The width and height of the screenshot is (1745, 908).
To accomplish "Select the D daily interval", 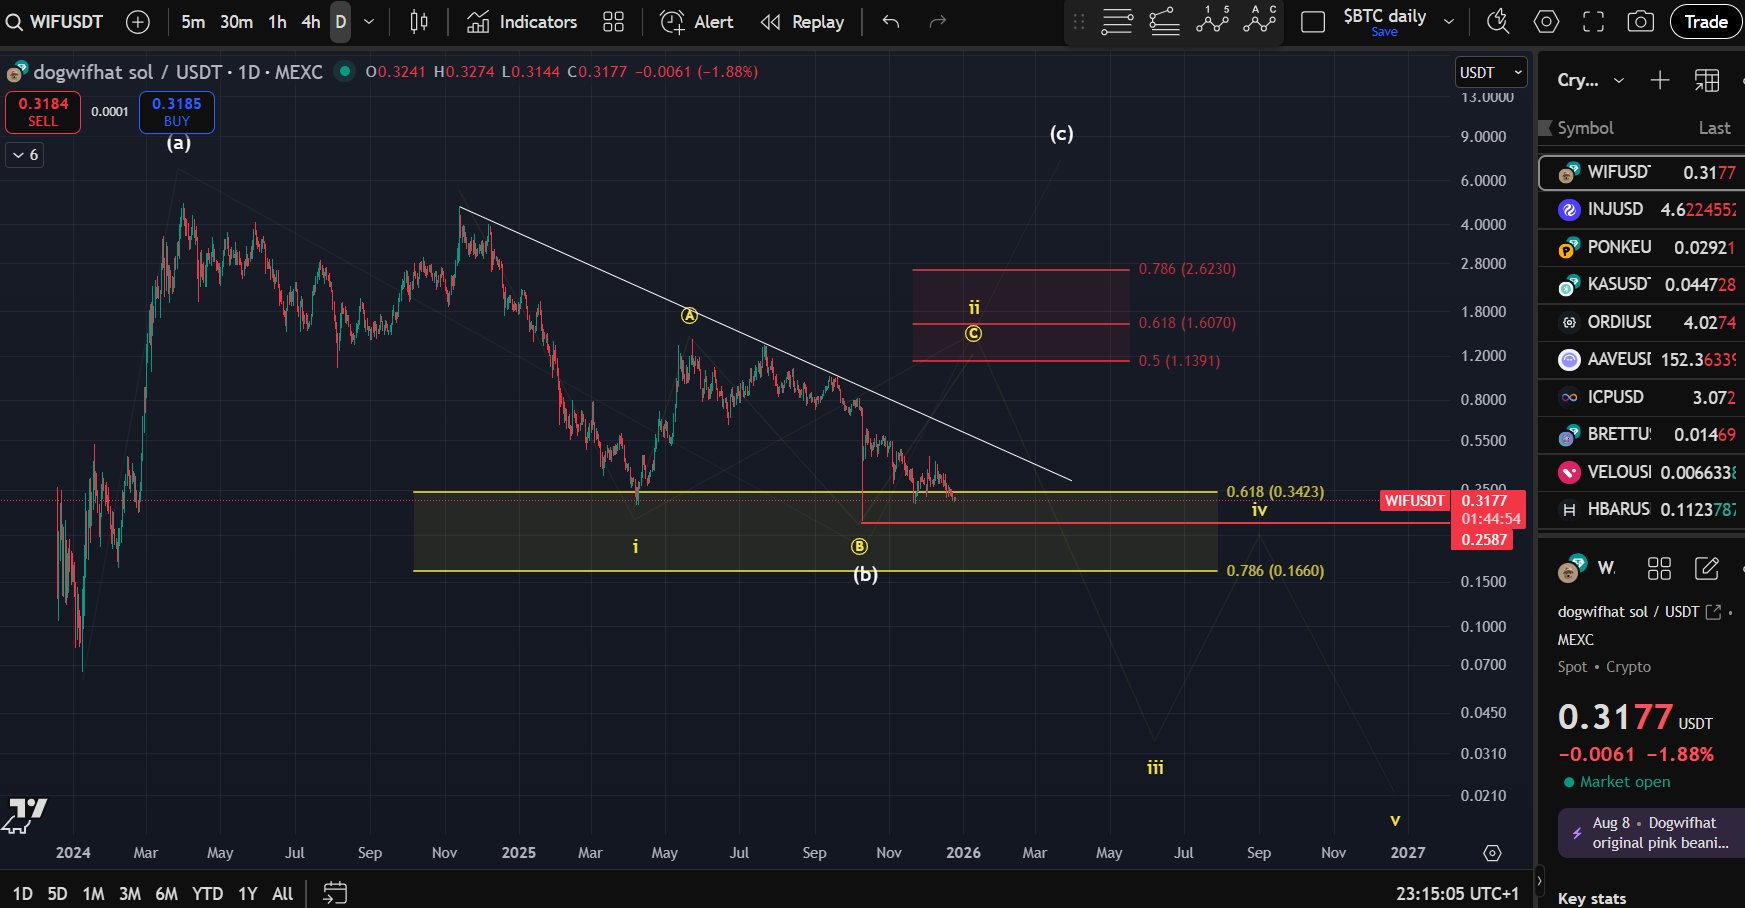I will (x=341, y=22).
